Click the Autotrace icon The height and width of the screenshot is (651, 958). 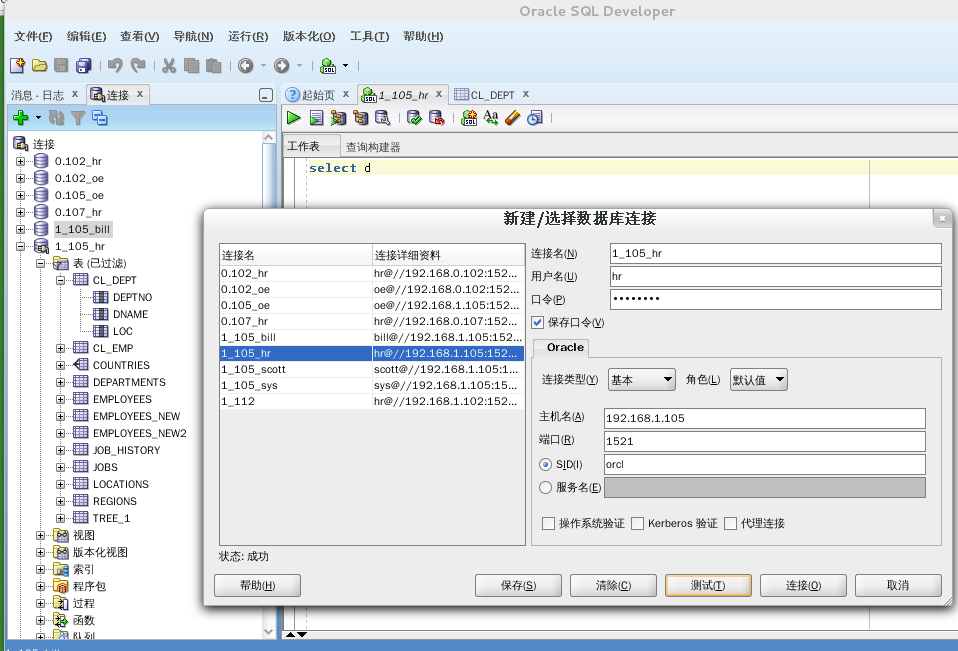coord(360,118)
